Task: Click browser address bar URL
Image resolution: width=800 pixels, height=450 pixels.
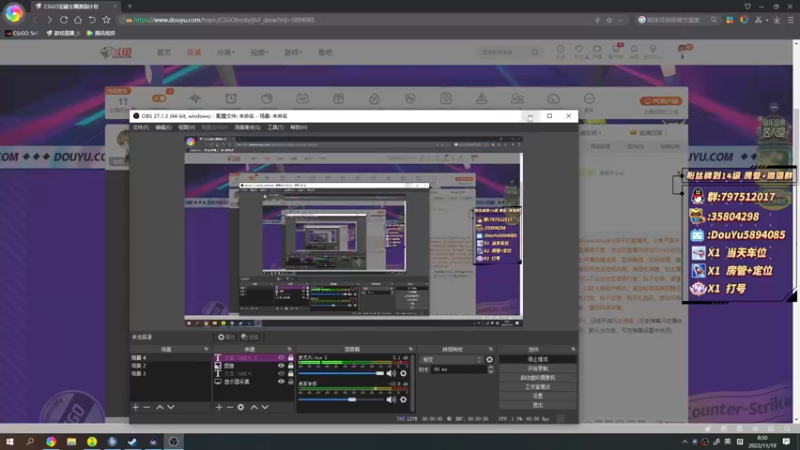Action: click(x=224, y=20)
